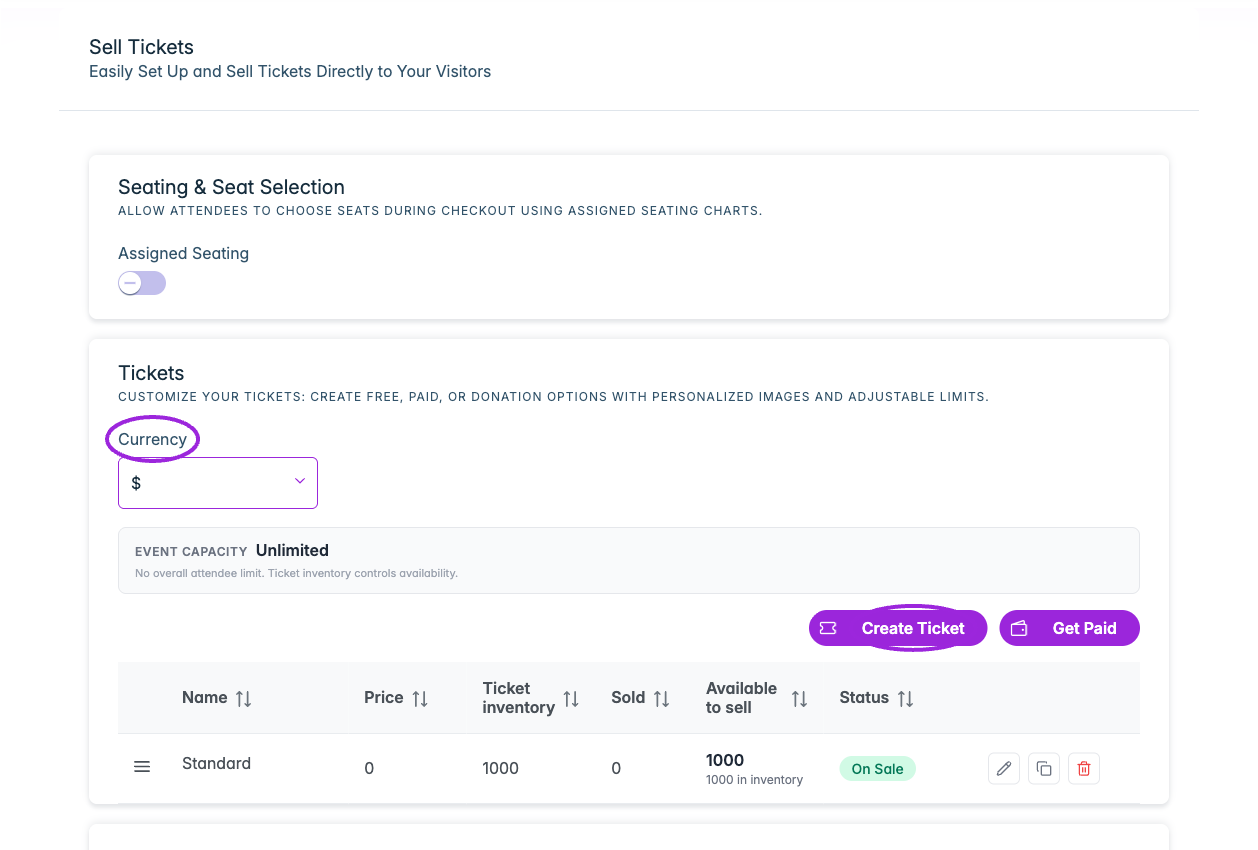Screen dimensions: 1258x850
Task: Click the '1000 in inventory' note
Action: (x=754, y=780)
